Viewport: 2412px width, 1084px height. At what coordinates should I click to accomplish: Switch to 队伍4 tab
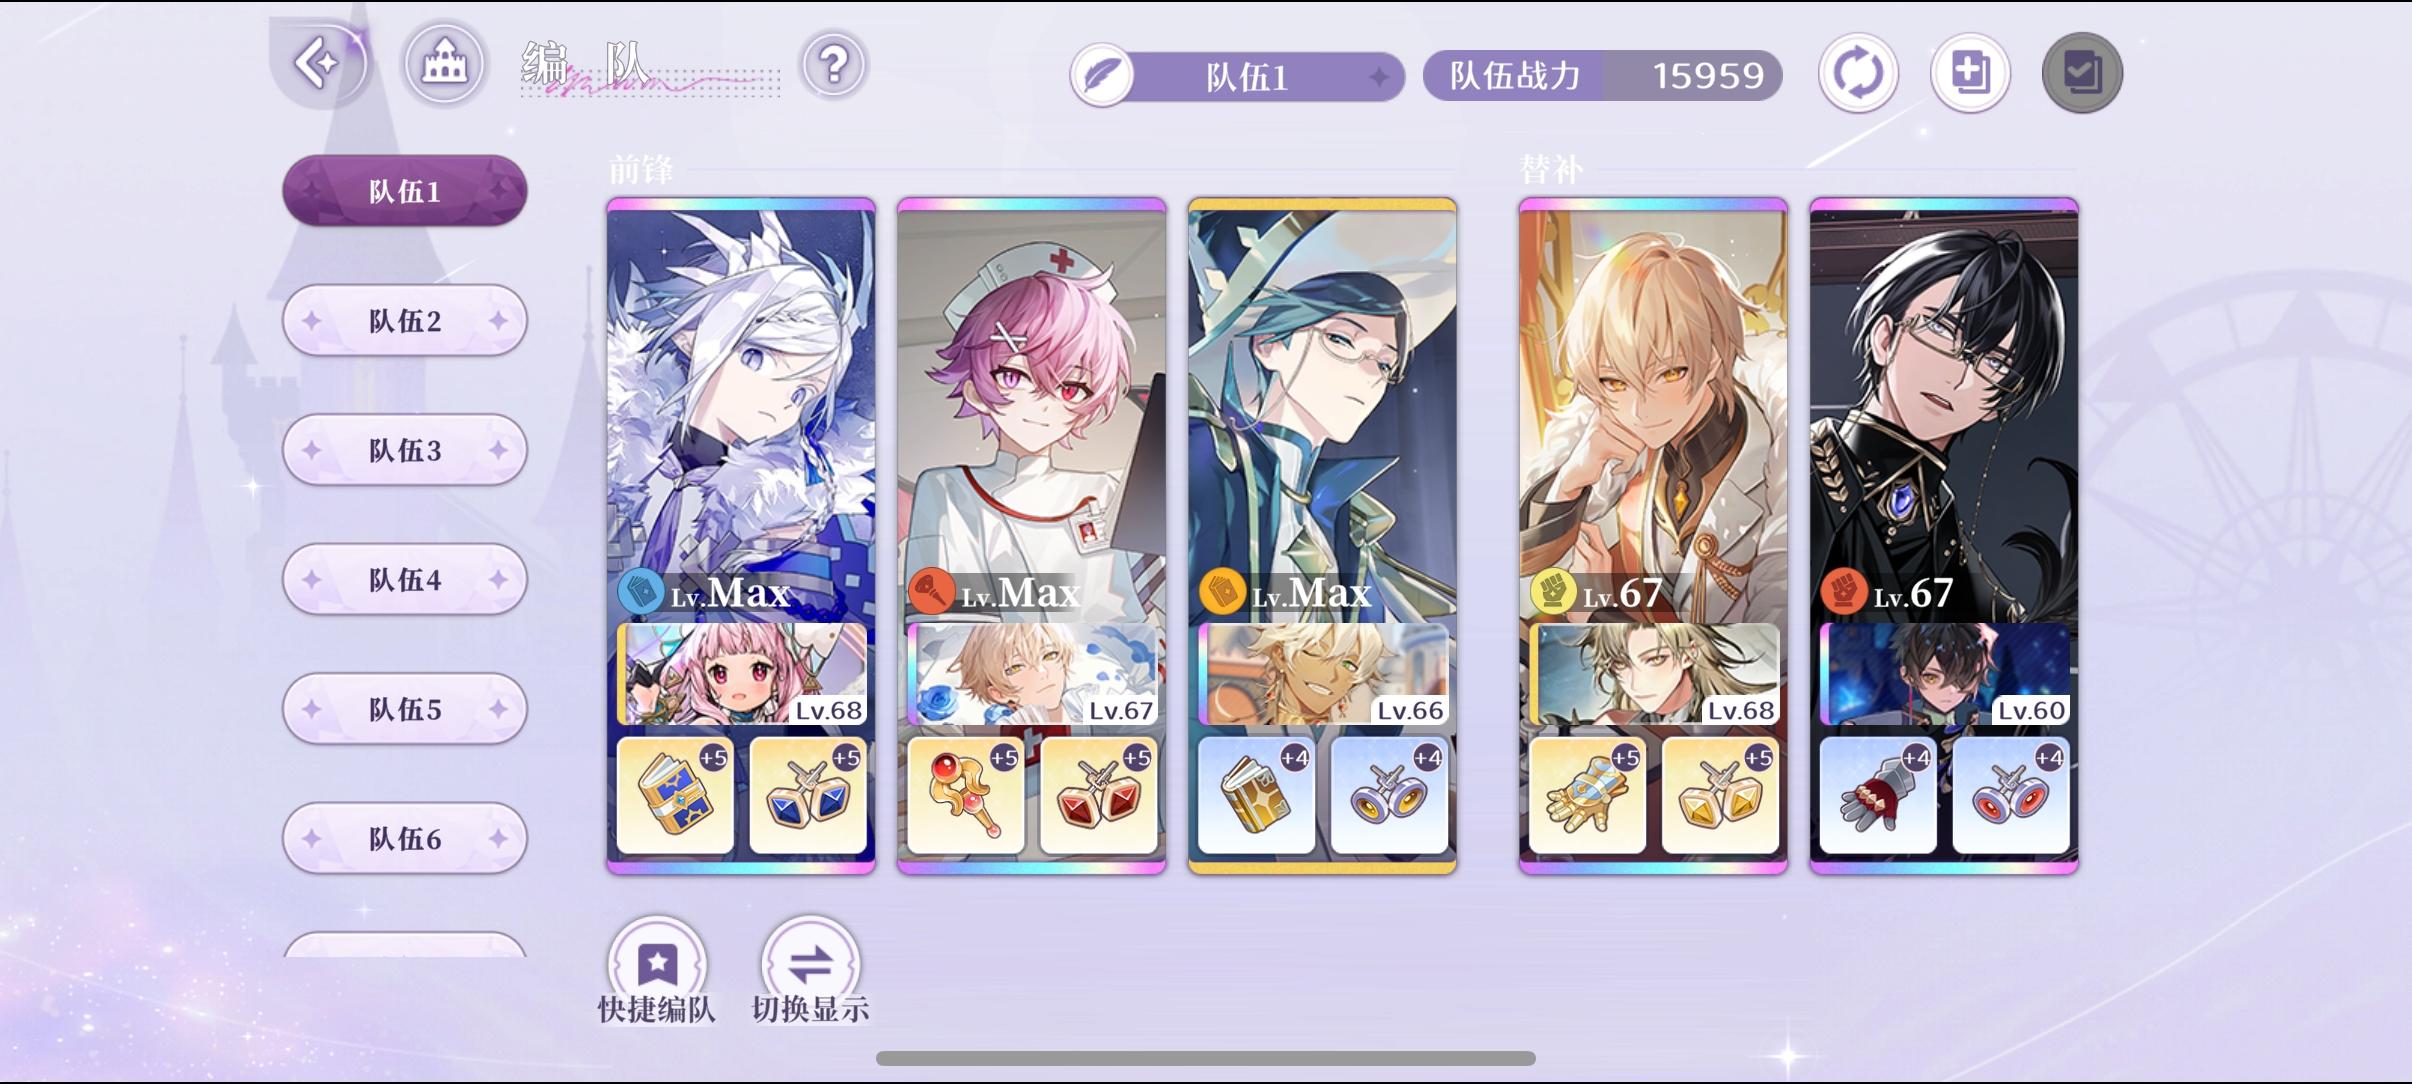404,579
